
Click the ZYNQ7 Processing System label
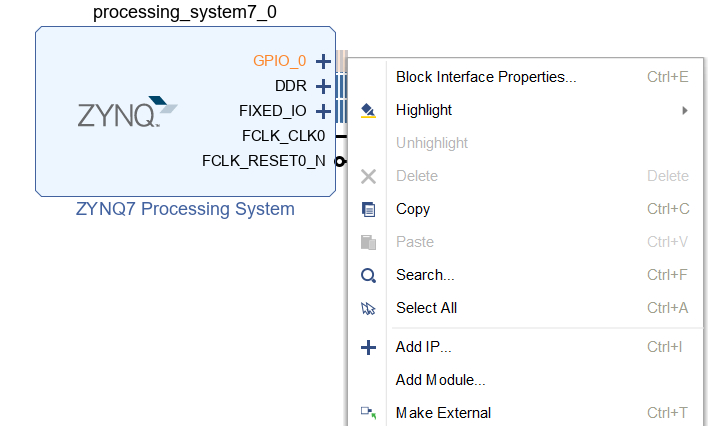click(185, 209)
